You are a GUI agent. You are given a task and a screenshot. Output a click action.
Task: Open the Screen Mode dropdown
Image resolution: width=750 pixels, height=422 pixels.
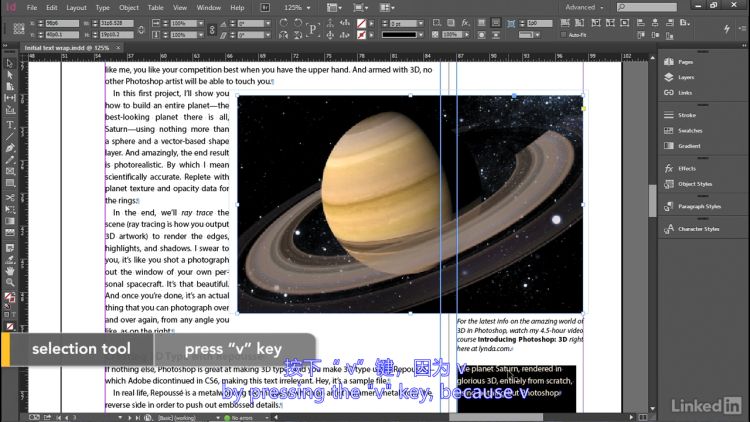coord(360,7)
